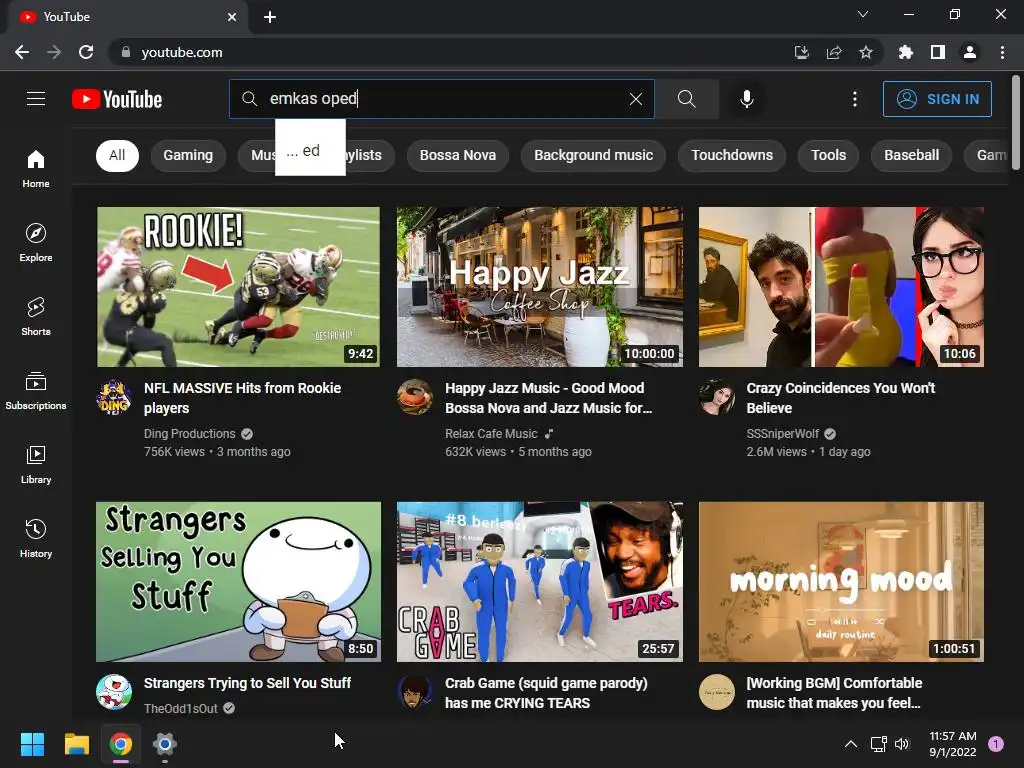
Task: Select the Background music filter chip
Action: pyautogui.click(x=594, y=155)
